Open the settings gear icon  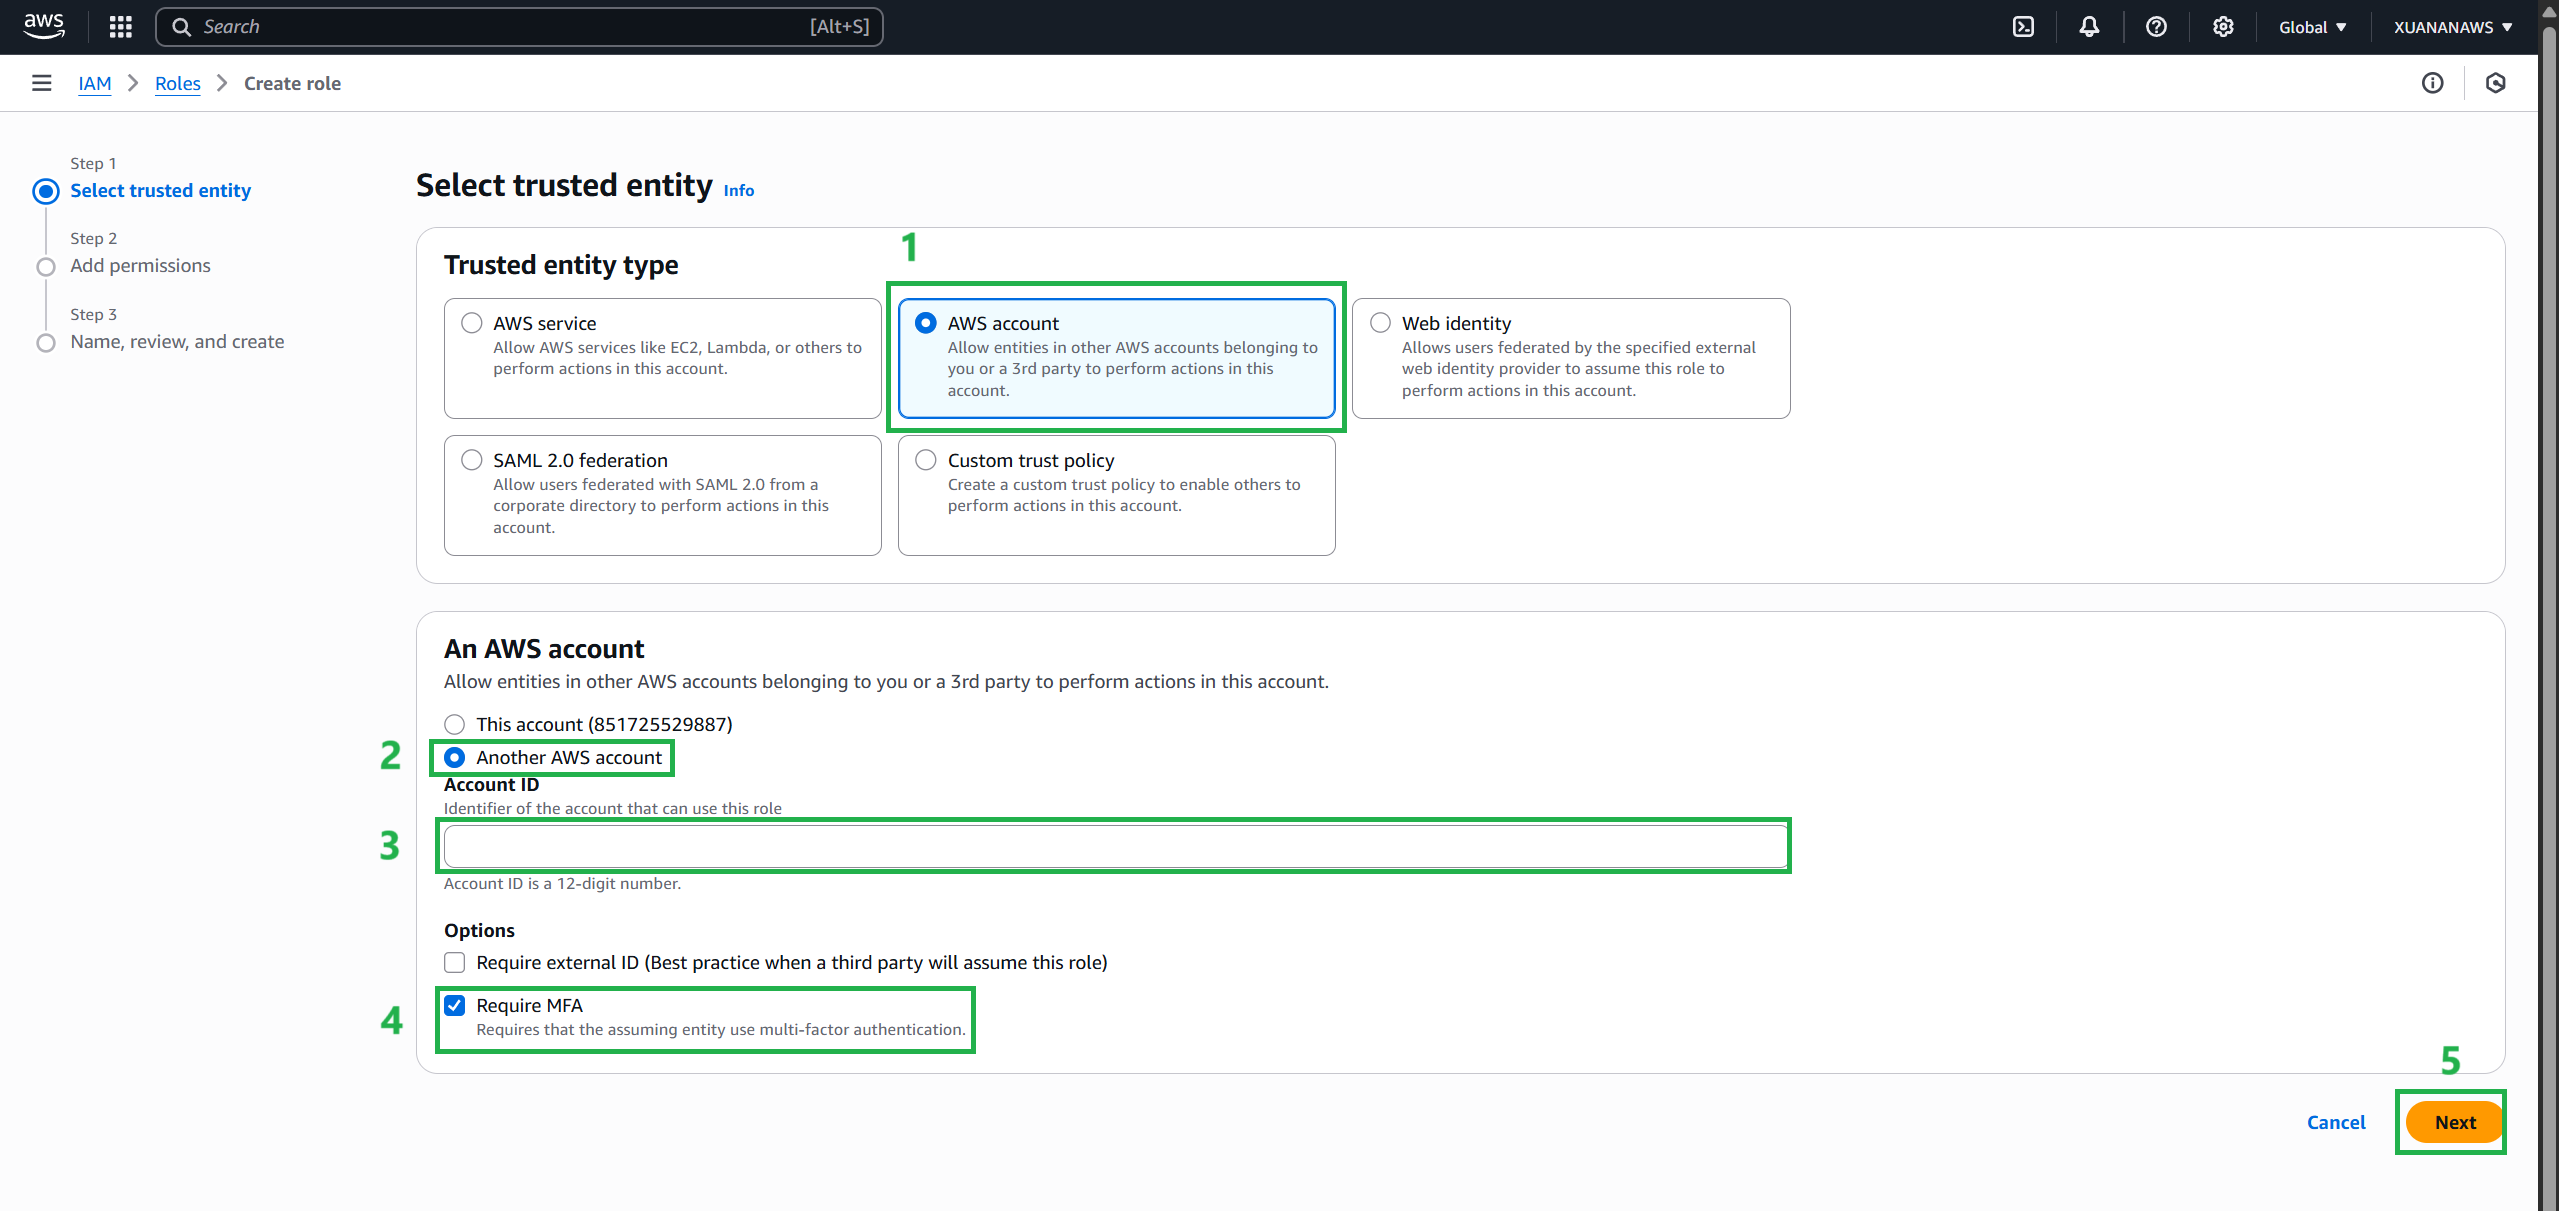click(2222, 26)
